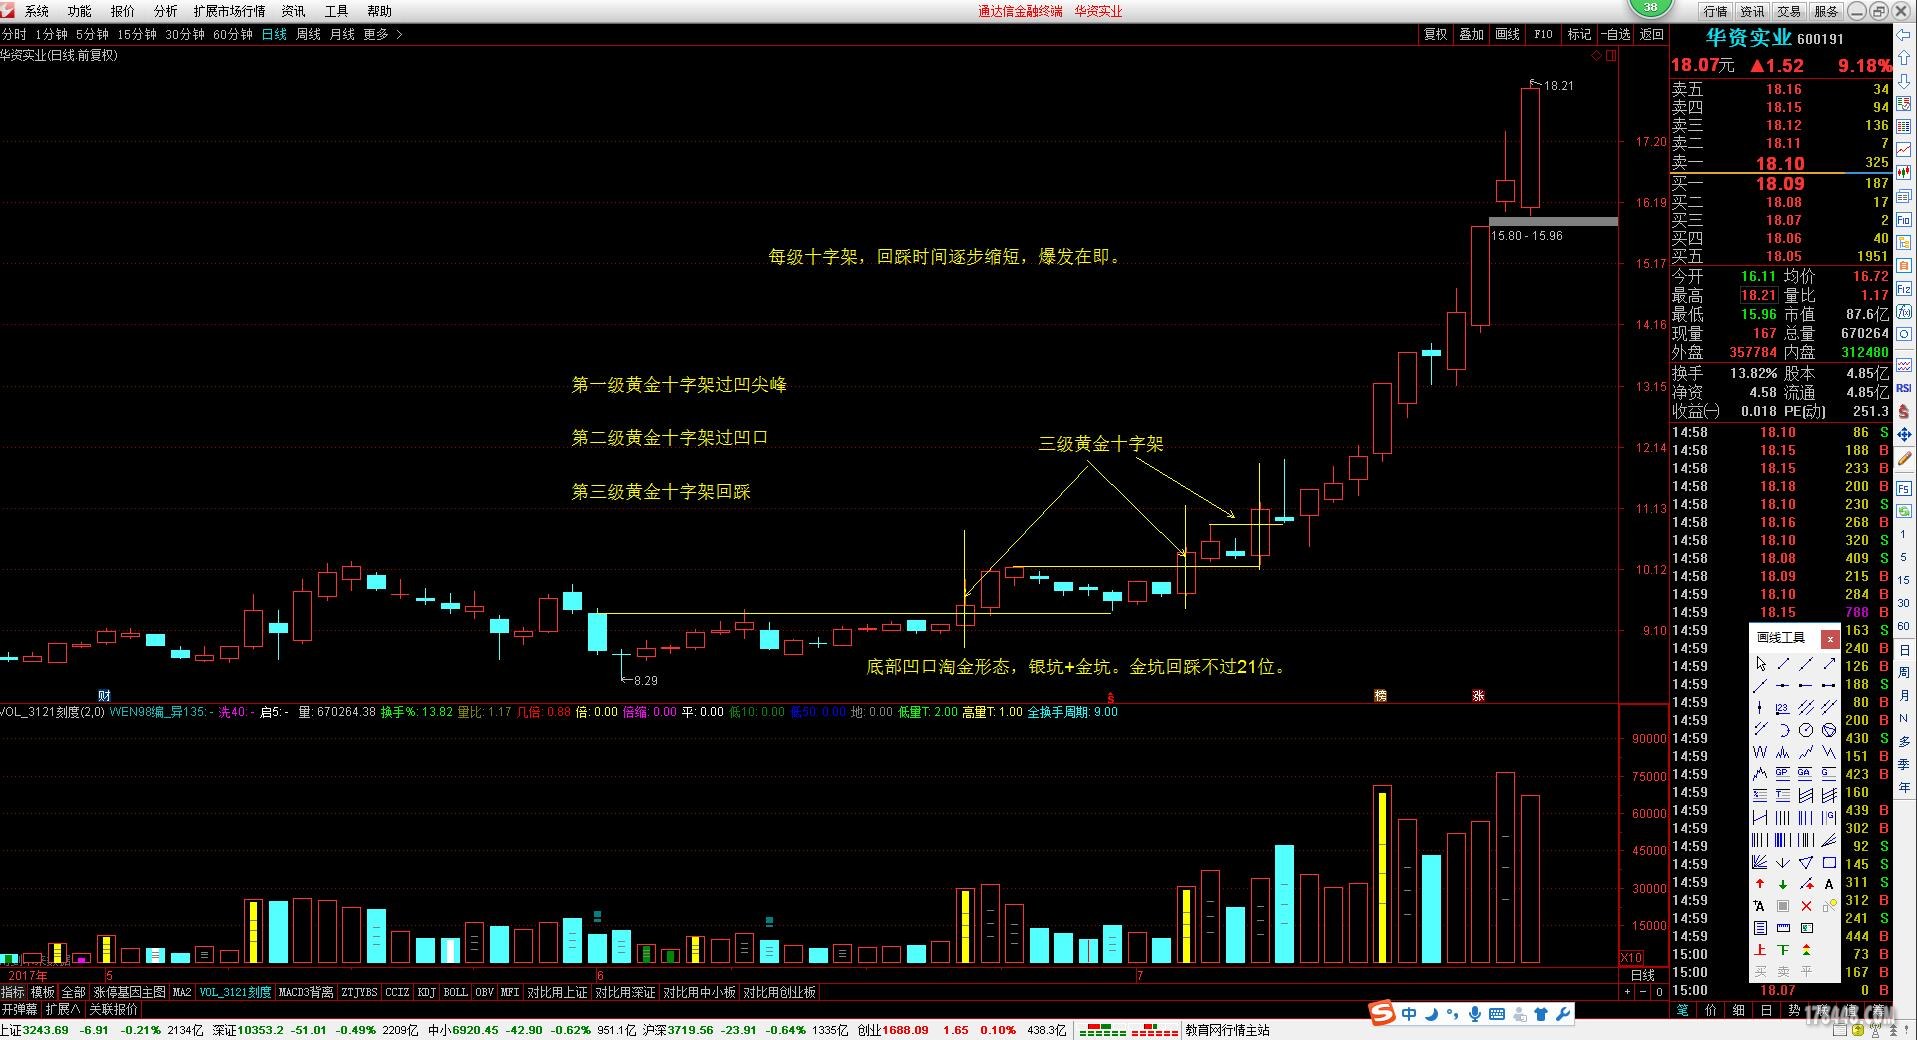1917x1040 pixels.
Task: Select the KDJ indicator tab
Action: tap(426, 992)
